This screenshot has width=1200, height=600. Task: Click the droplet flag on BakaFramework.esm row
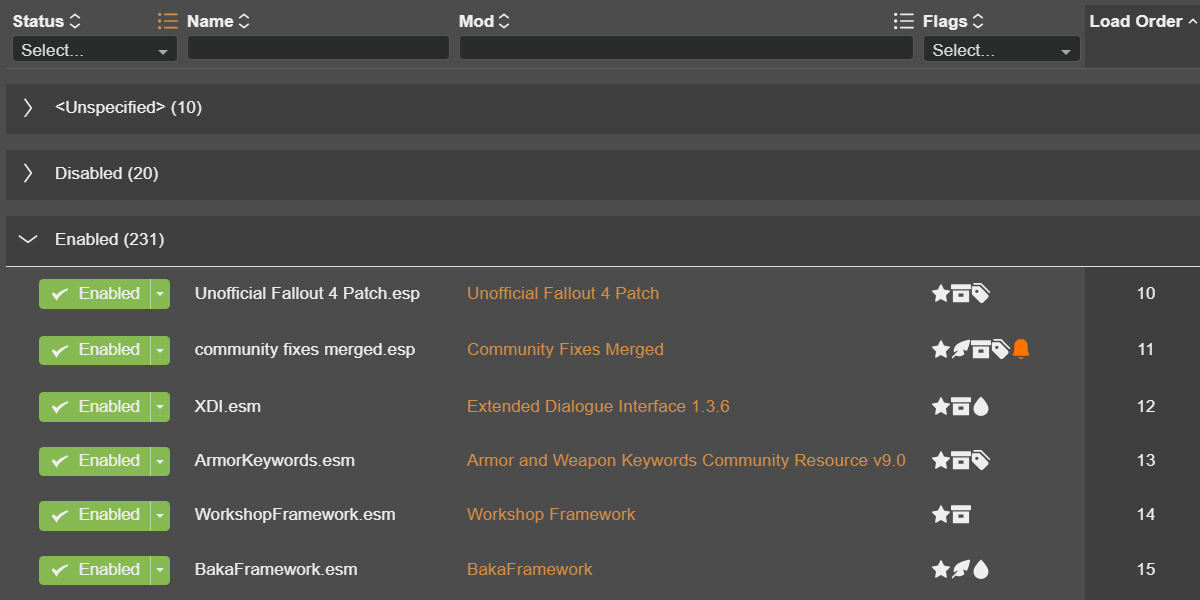[981, 570]
